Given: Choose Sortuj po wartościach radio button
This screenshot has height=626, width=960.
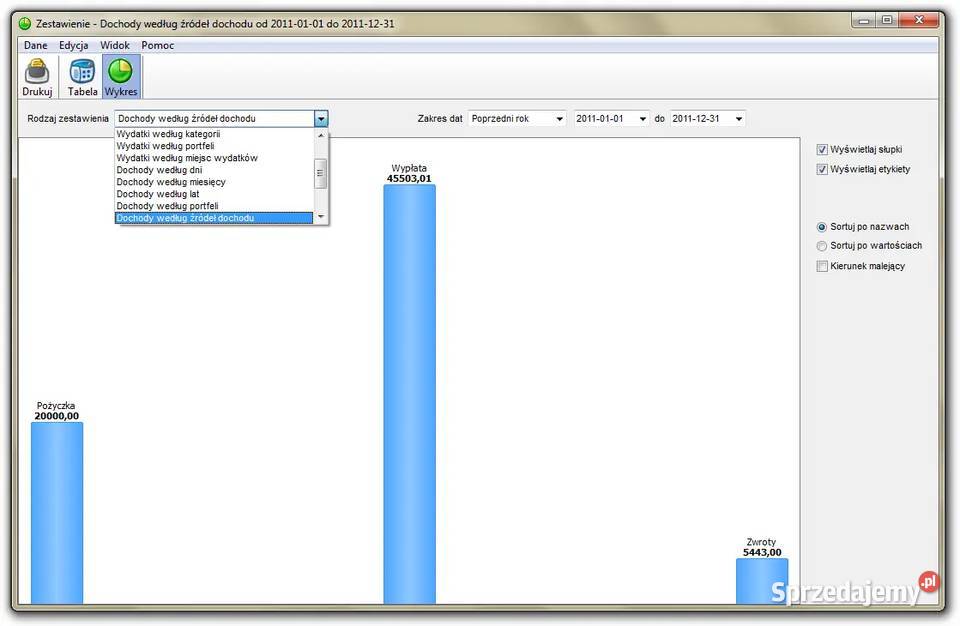Looking at the screenshot, I should coord(822,246).
